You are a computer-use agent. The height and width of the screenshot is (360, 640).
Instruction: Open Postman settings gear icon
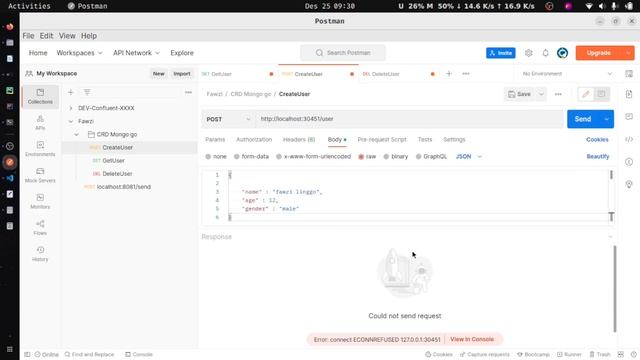point(529,53)
